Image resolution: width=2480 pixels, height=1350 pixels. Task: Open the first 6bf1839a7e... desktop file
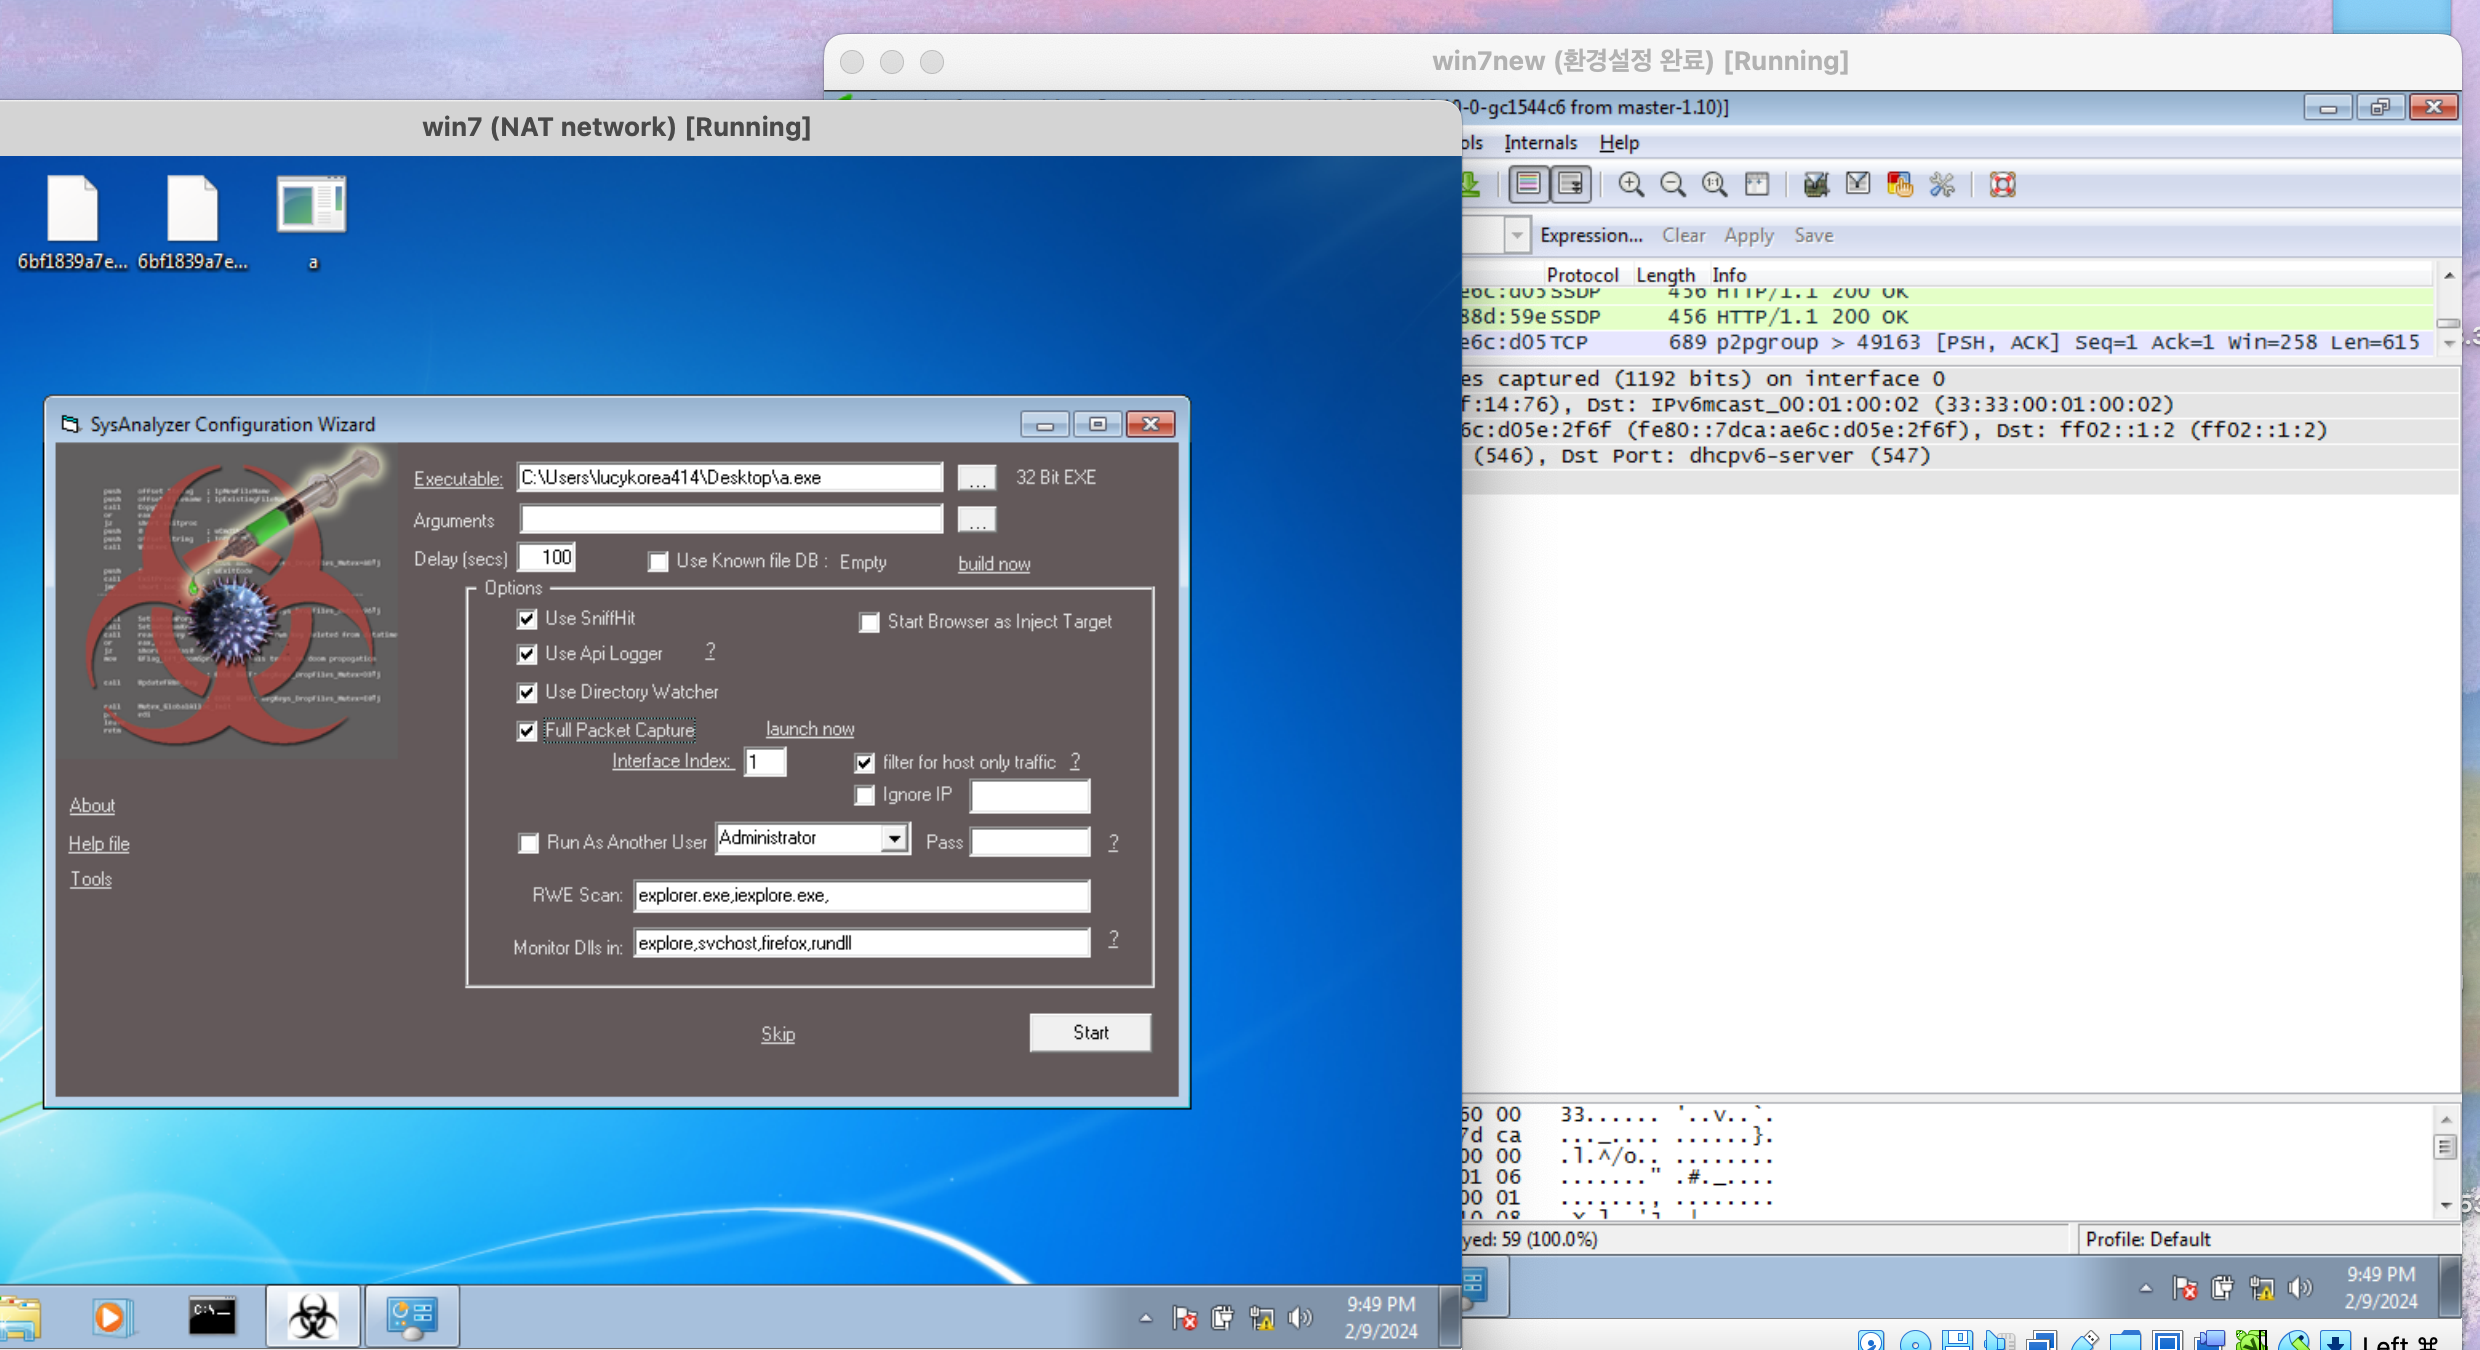(72, 223)
